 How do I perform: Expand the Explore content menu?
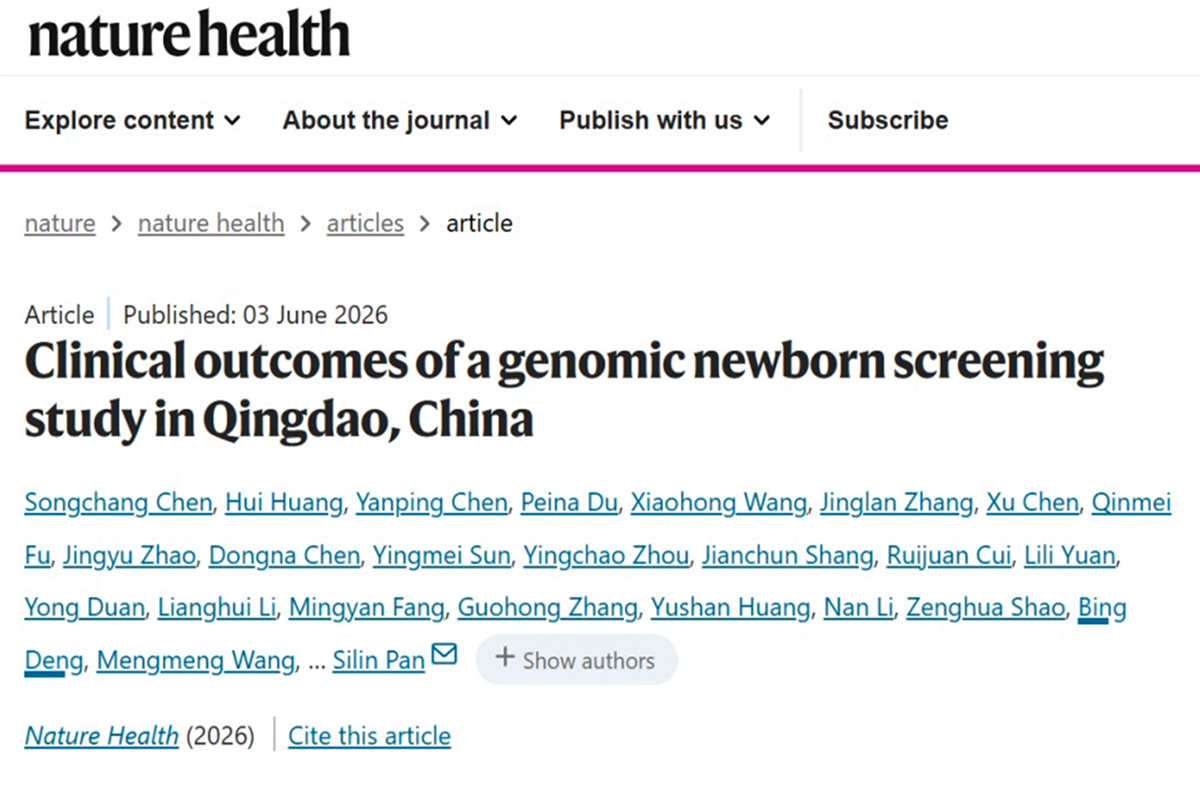click(x=133, y=121)
